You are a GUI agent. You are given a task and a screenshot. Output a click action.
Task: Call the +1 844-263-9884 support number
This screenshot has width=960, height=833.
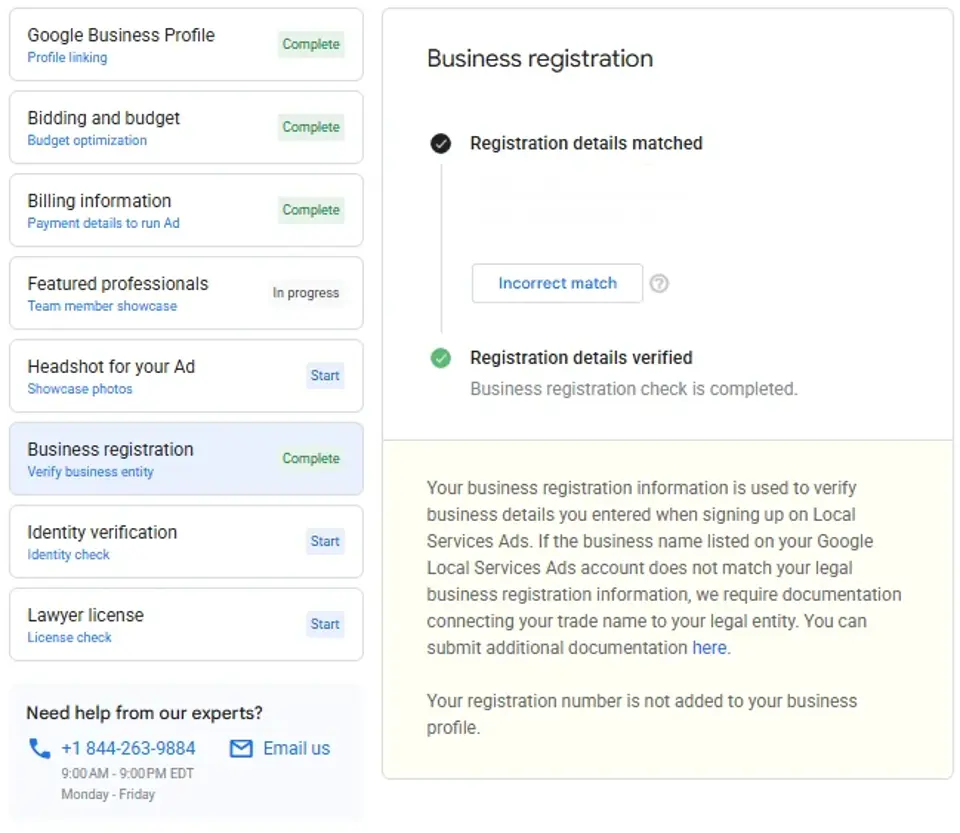pos(128,748)
